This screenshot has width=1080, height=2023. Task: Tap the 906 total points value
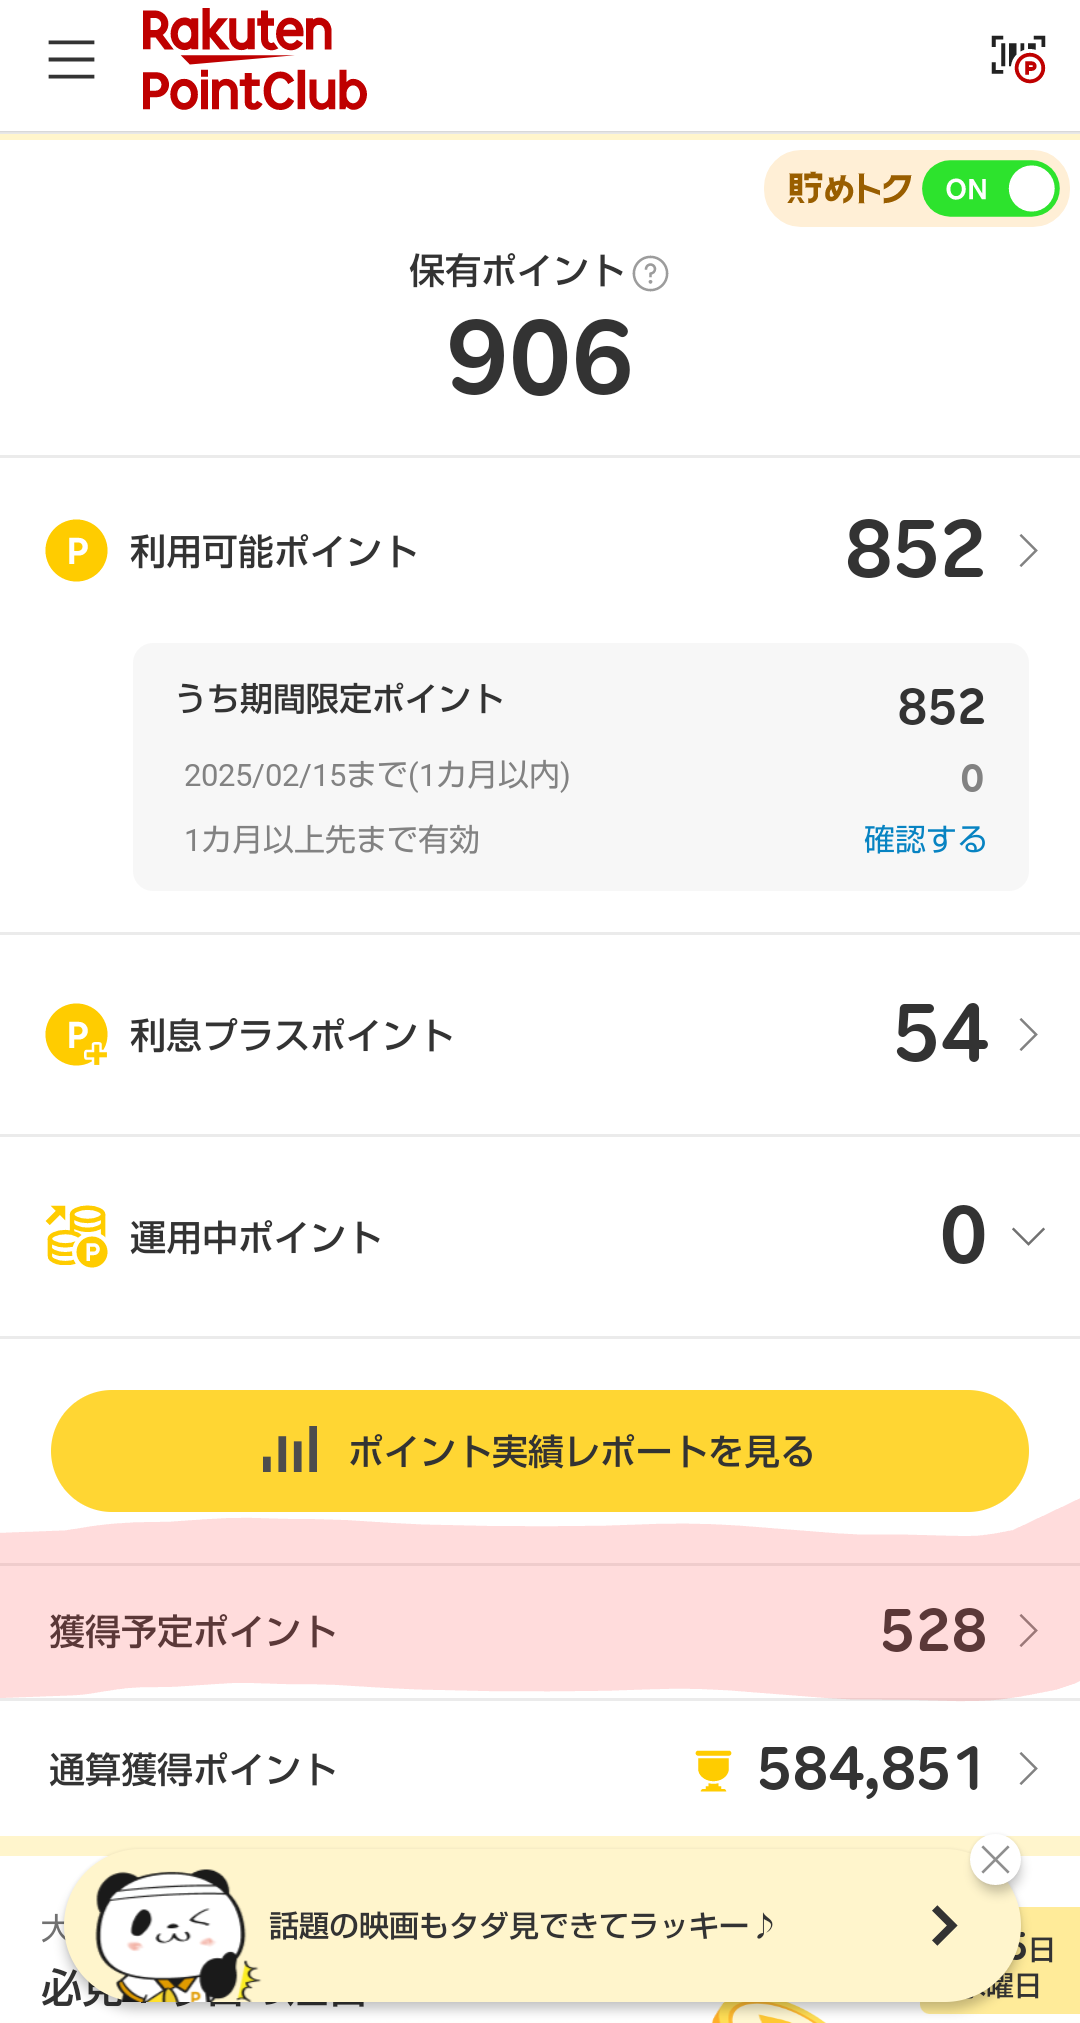[540, 358]
